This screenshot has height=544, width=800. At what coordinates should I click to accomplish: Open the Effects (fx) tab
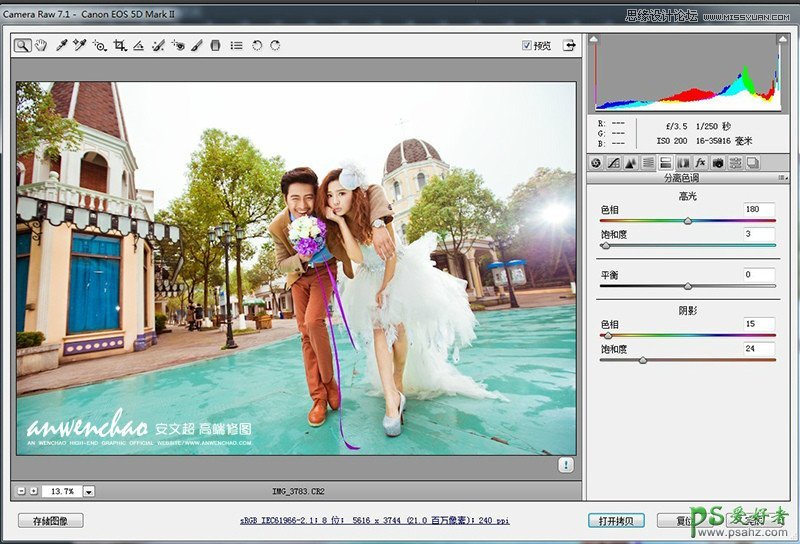point(700,162)
